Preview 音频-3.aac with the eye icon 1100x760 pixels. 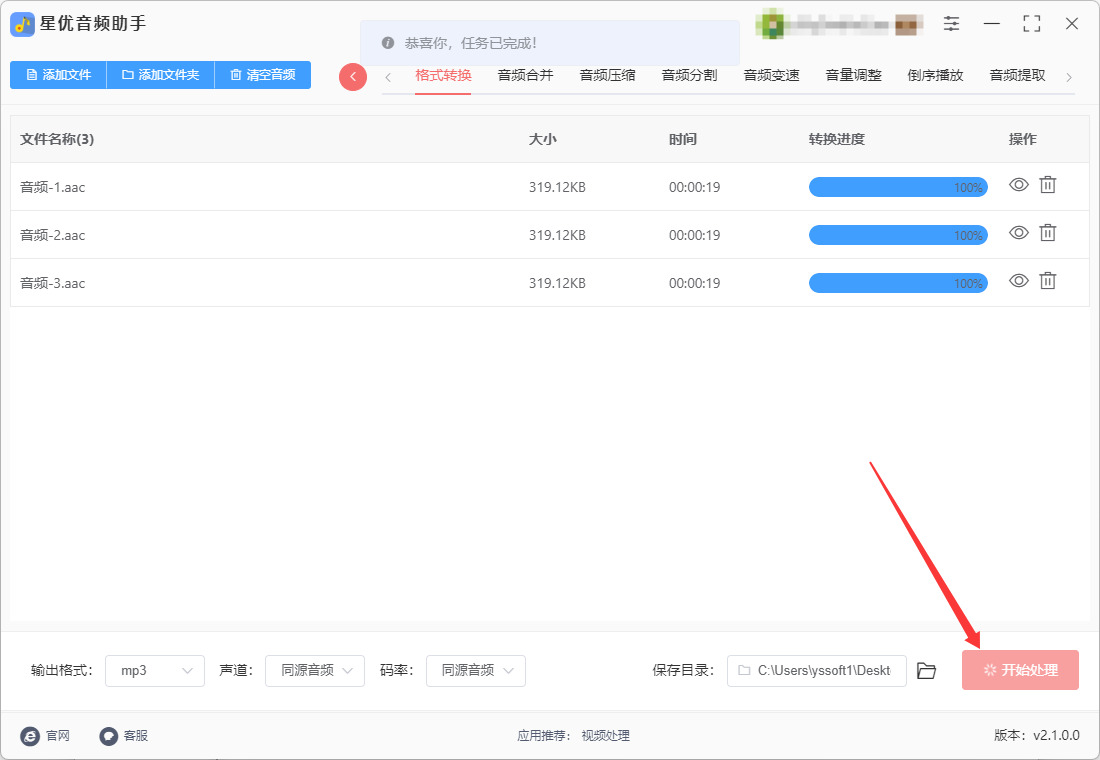pos(1019,281)
